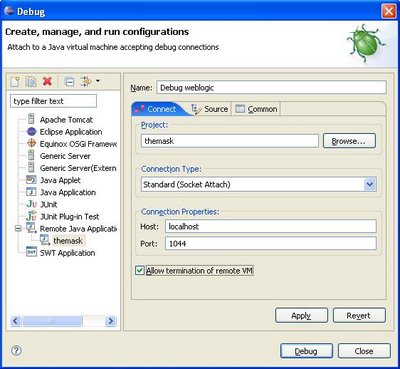Click the Filter launch configurations icon
The width and height of the screenshot is (400, 369).
86,81
